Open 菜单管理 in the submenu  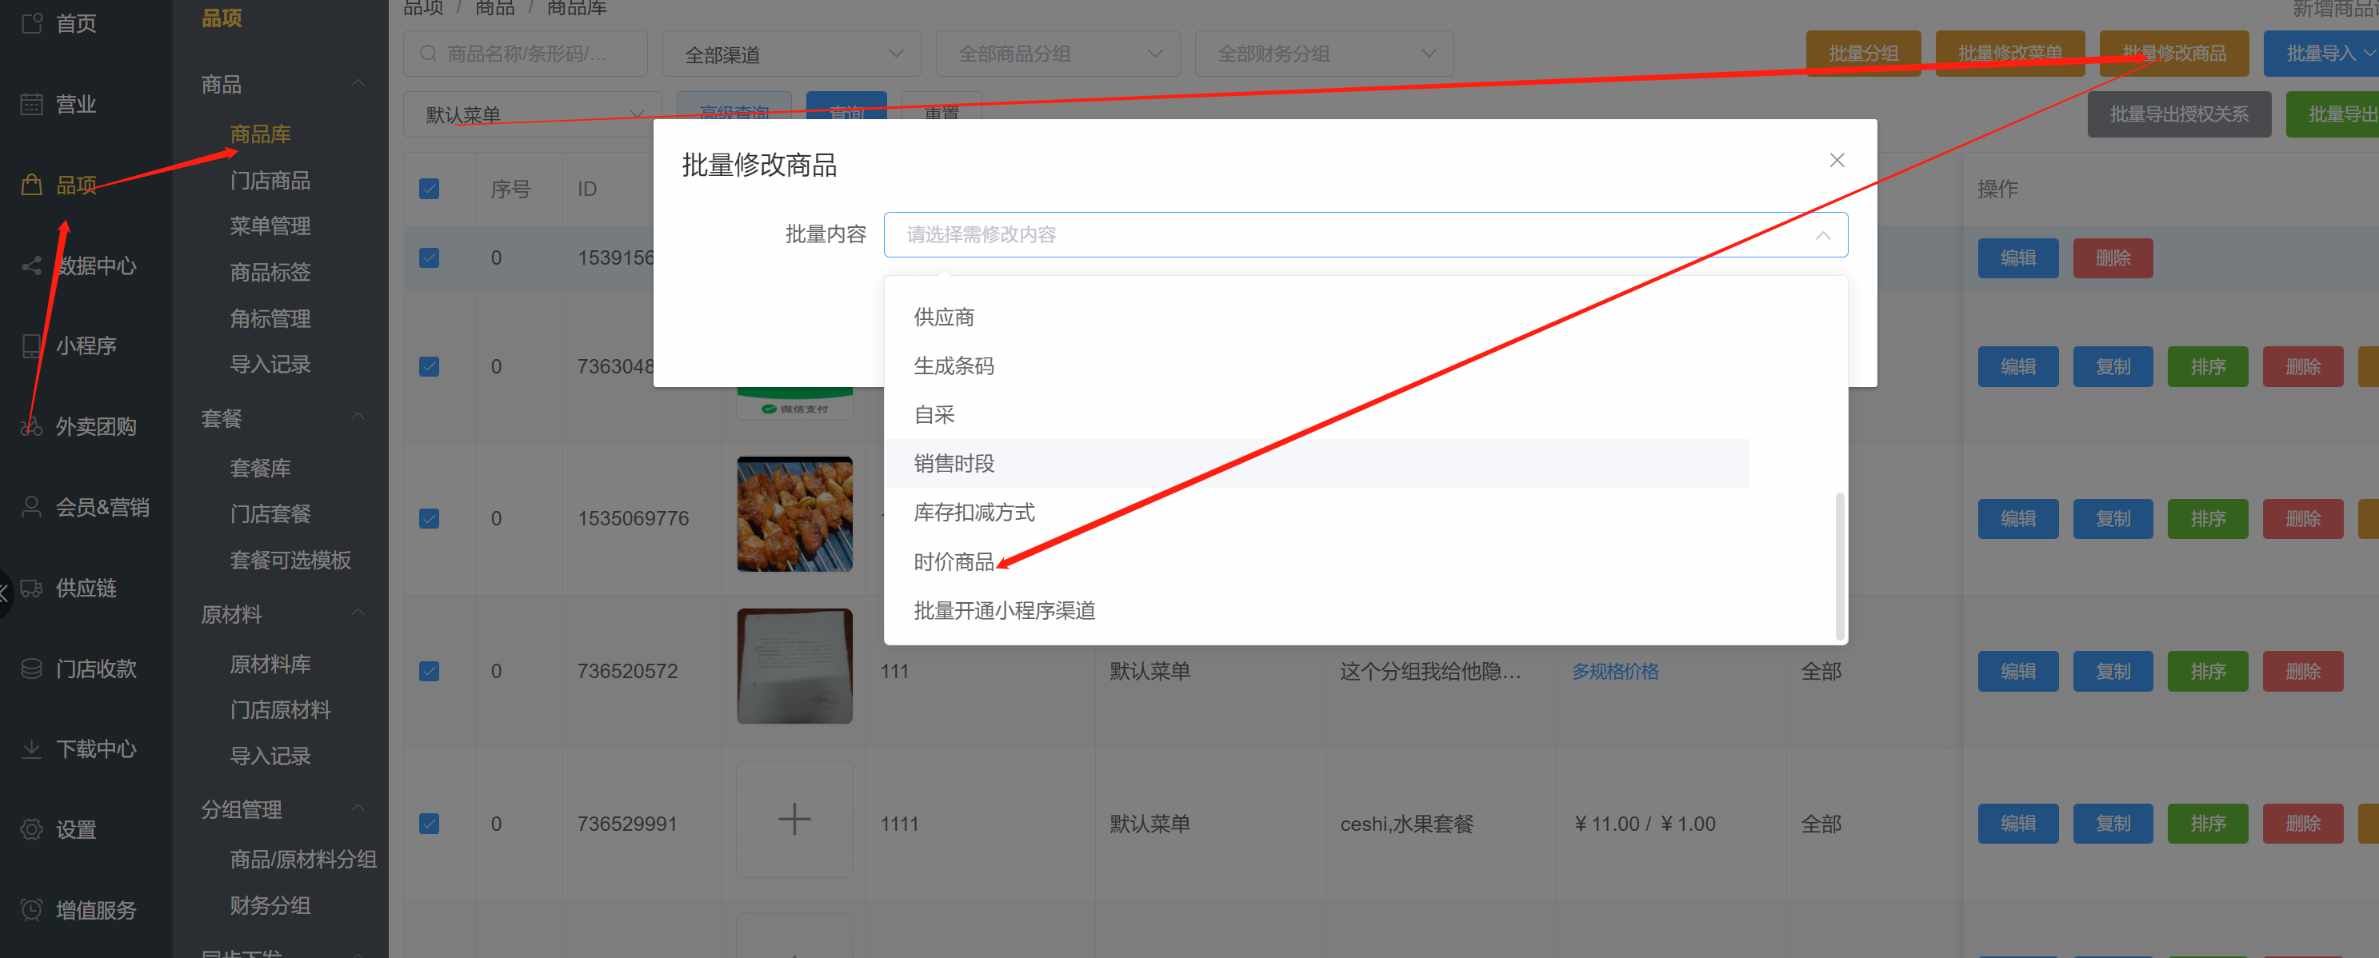pos(270,226)
